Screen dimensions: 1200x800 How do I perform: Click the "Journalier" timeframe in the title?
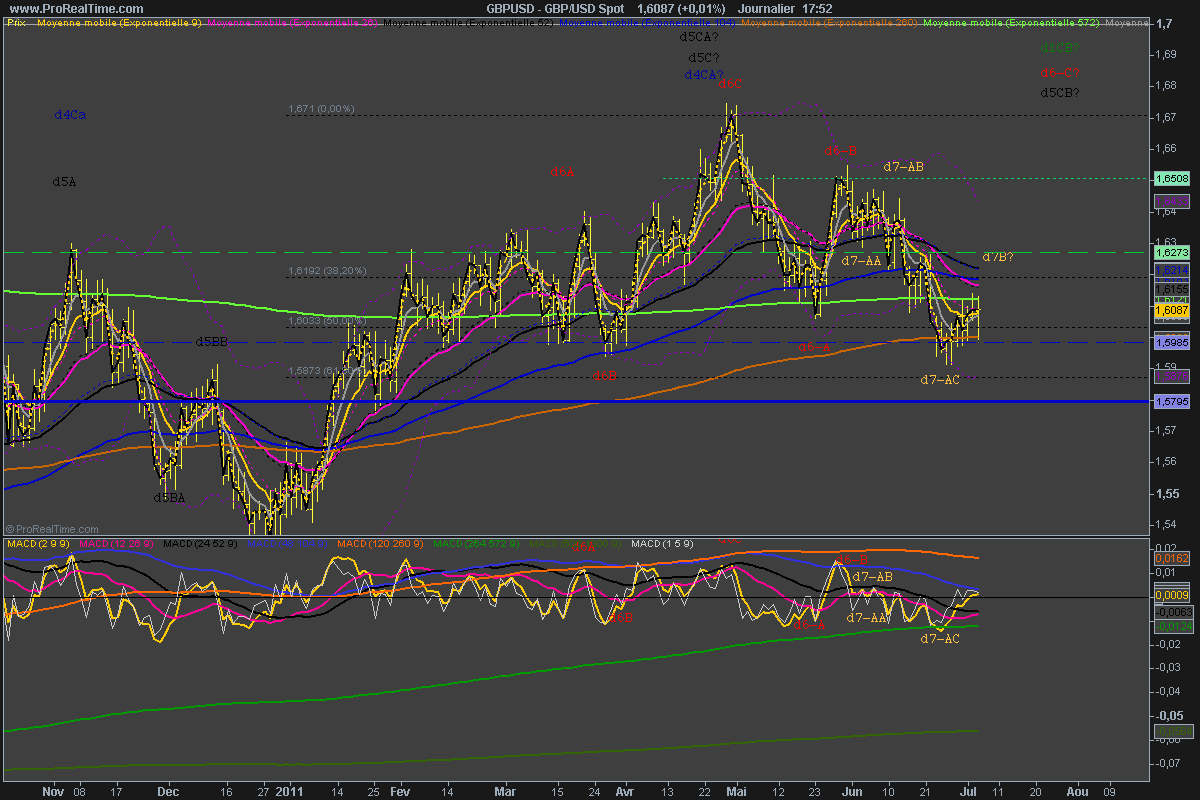pos(709,8)
